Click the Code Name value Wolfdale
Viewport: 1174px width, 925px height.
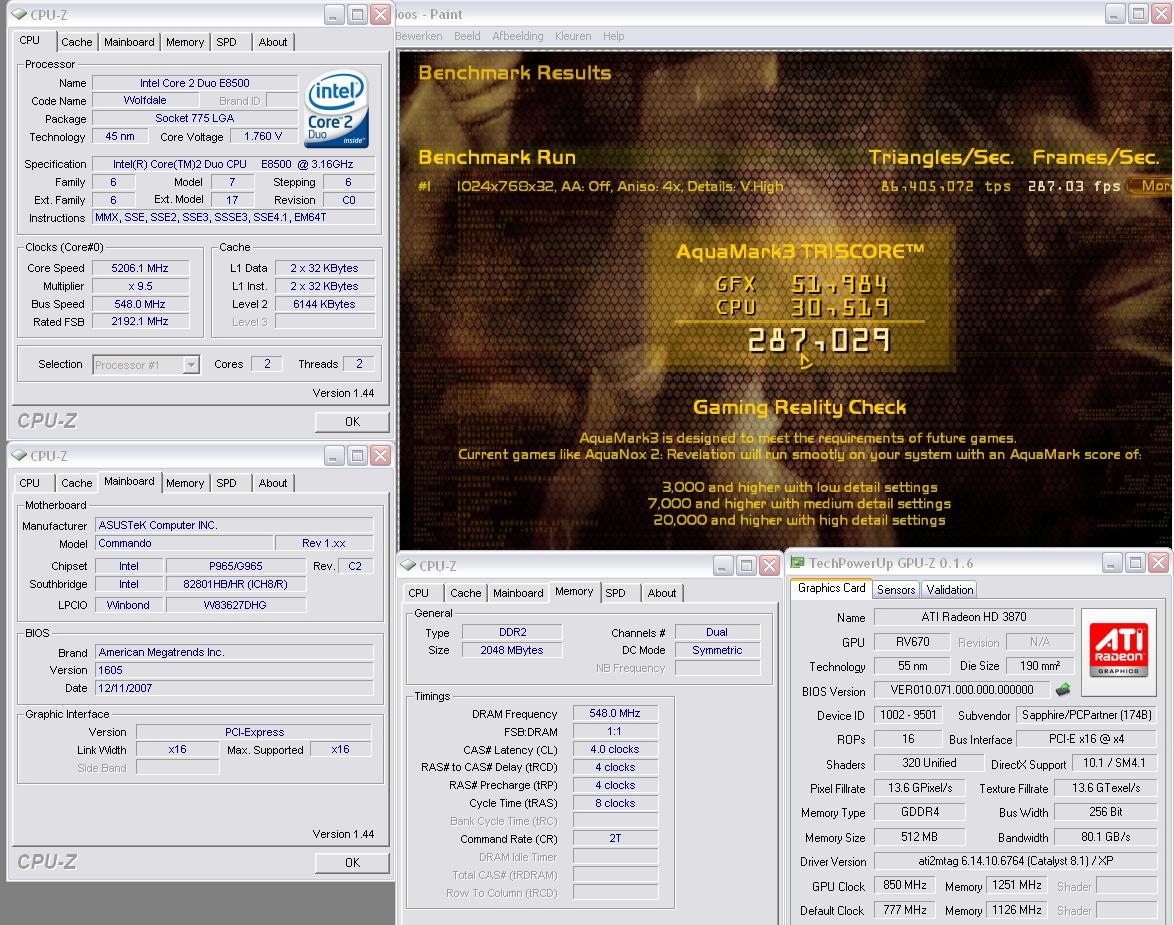pyautogui.click(x=145, y=100)
